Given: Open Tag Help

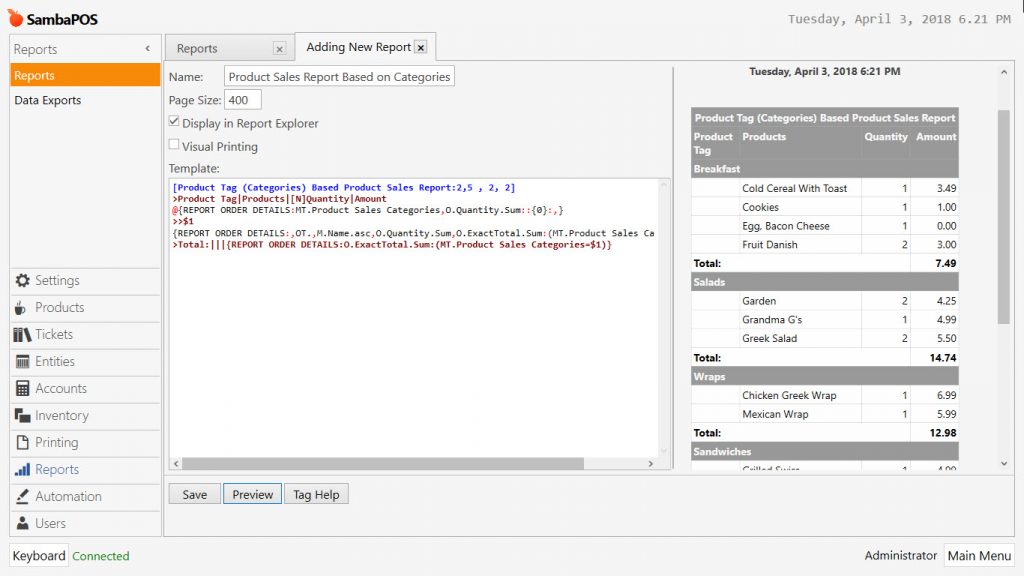Looking at the screenshot, I should click(316, 494).
